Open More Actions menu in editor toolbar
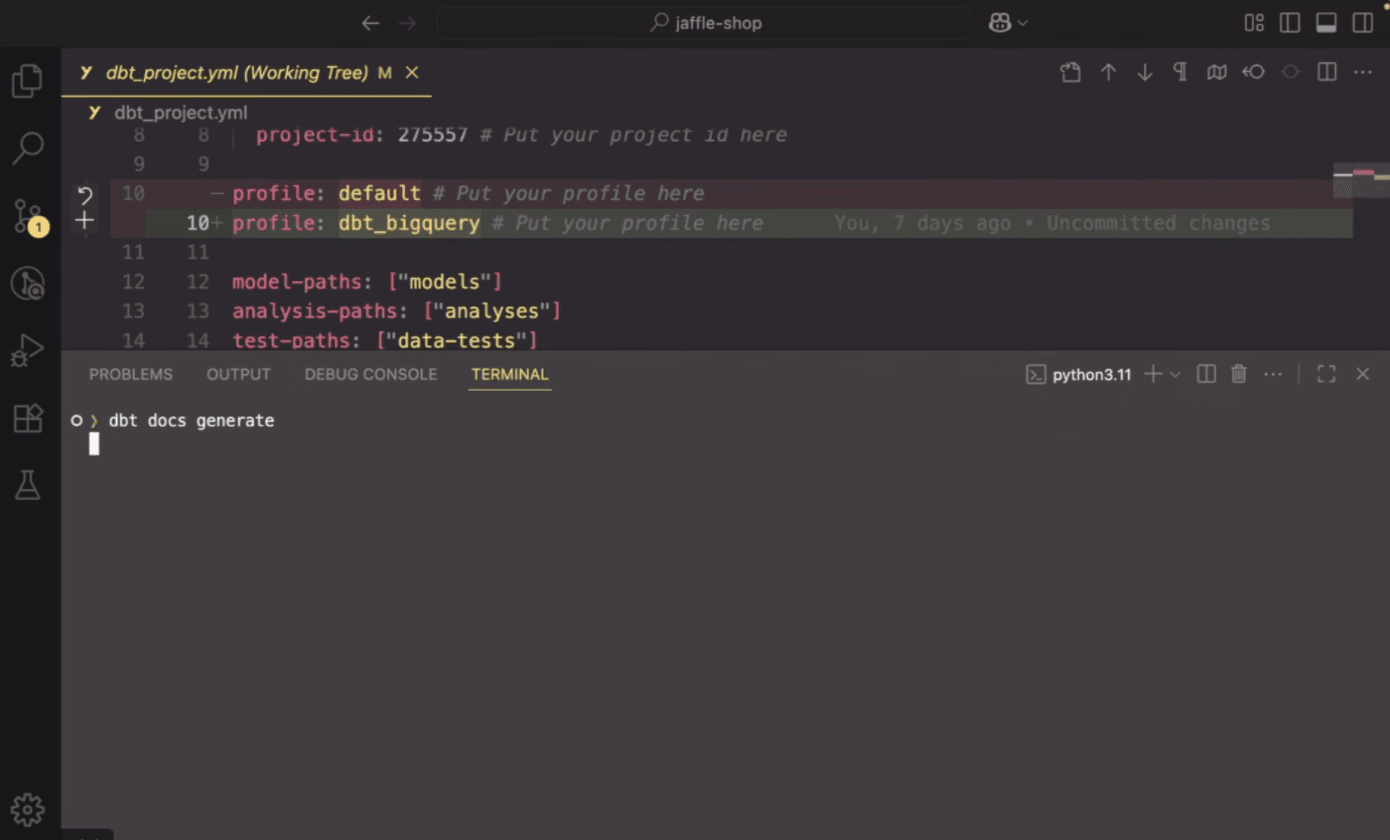 point(1362,73)
